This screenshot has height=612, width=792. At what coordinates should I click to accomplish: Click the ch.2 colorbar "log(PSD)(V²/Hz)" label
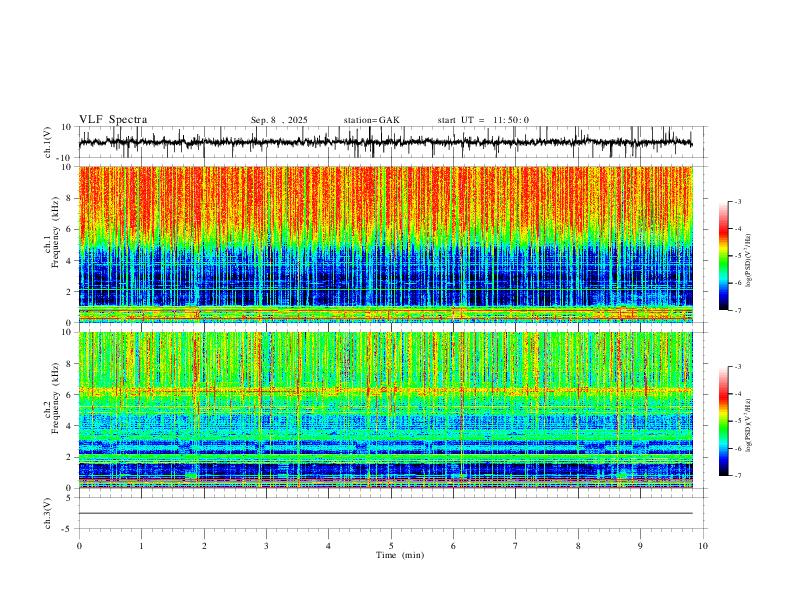[x=748, y=425]
